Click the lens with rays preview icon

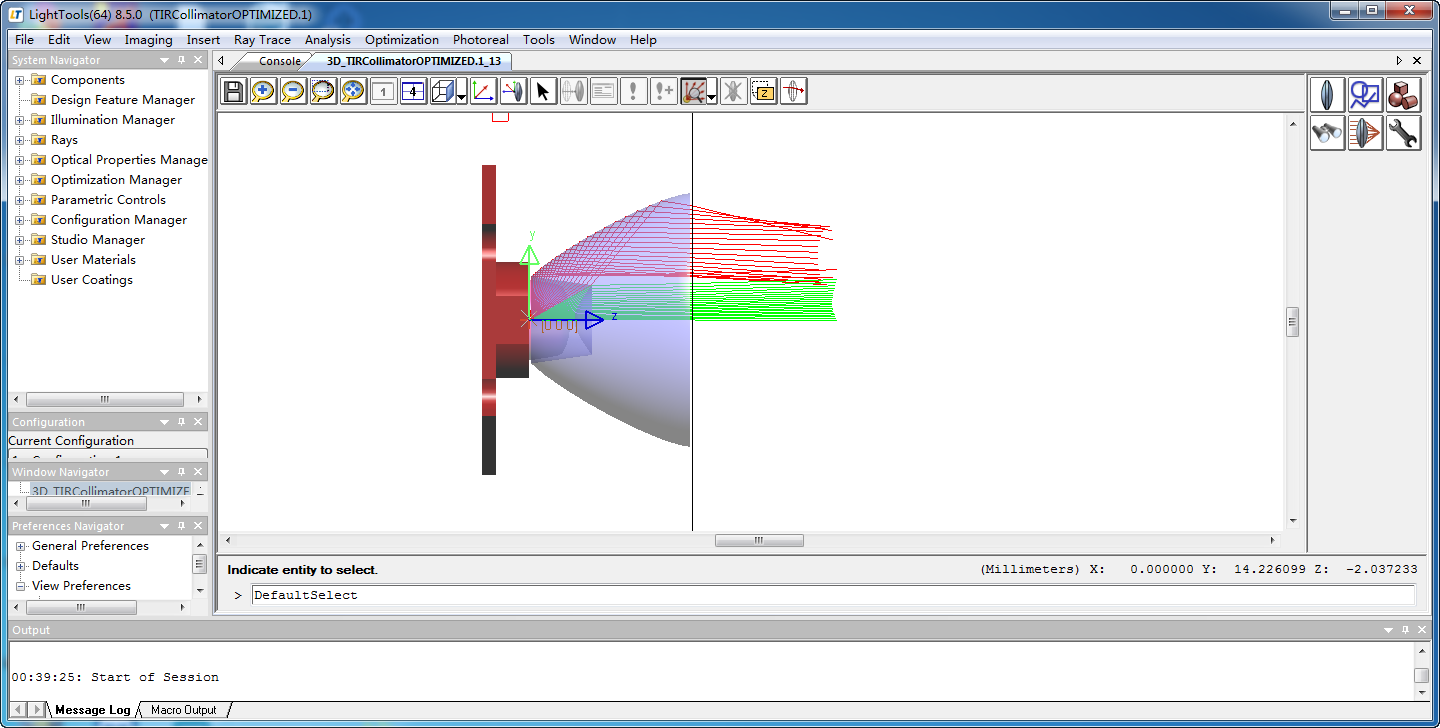coord(512,92)
